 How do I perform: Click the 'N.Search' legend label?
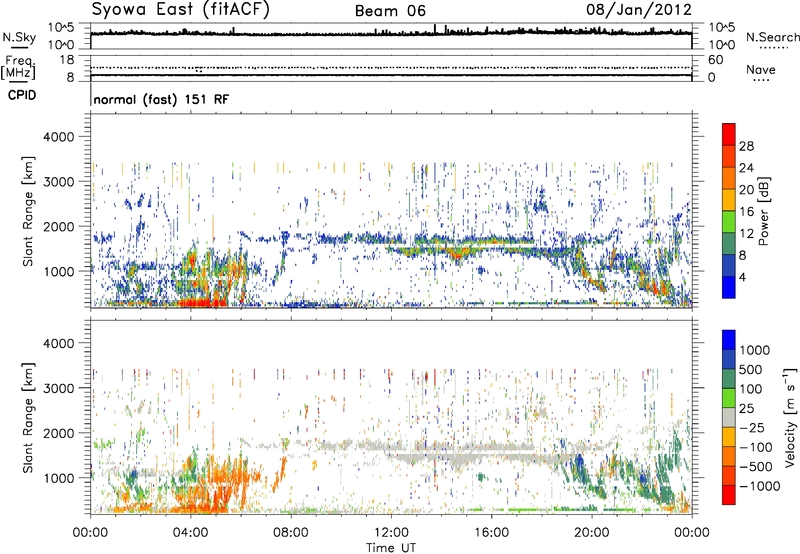click(772, 37)
